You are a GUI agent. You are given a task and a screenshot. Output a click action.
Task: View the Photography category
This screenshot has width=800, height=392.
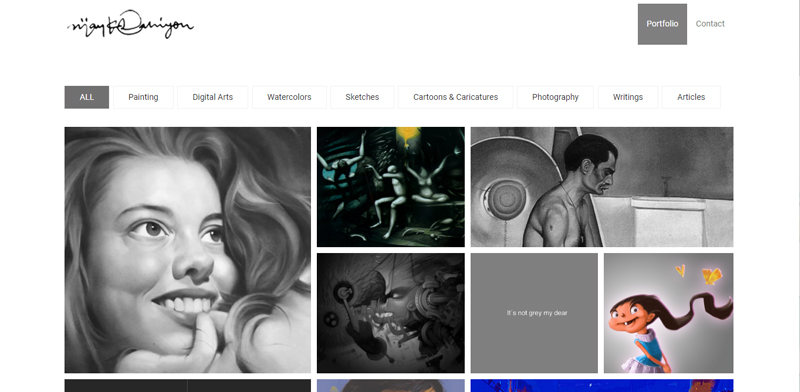point(555,97)
